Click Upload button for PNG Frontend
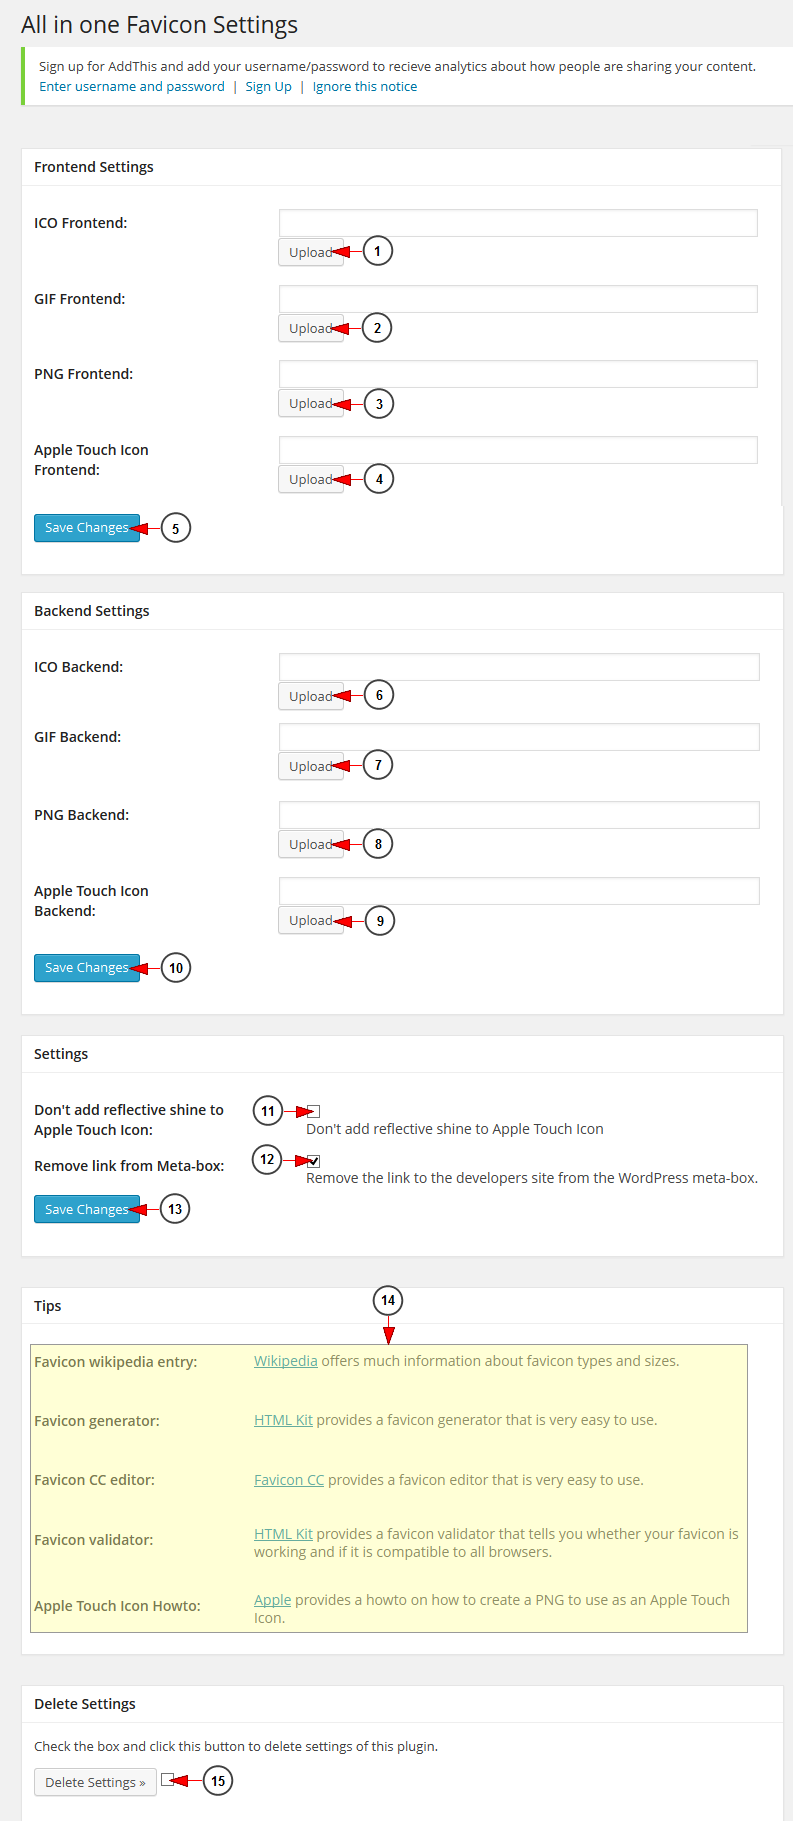The image size is (793, 1821). point(310,403)
